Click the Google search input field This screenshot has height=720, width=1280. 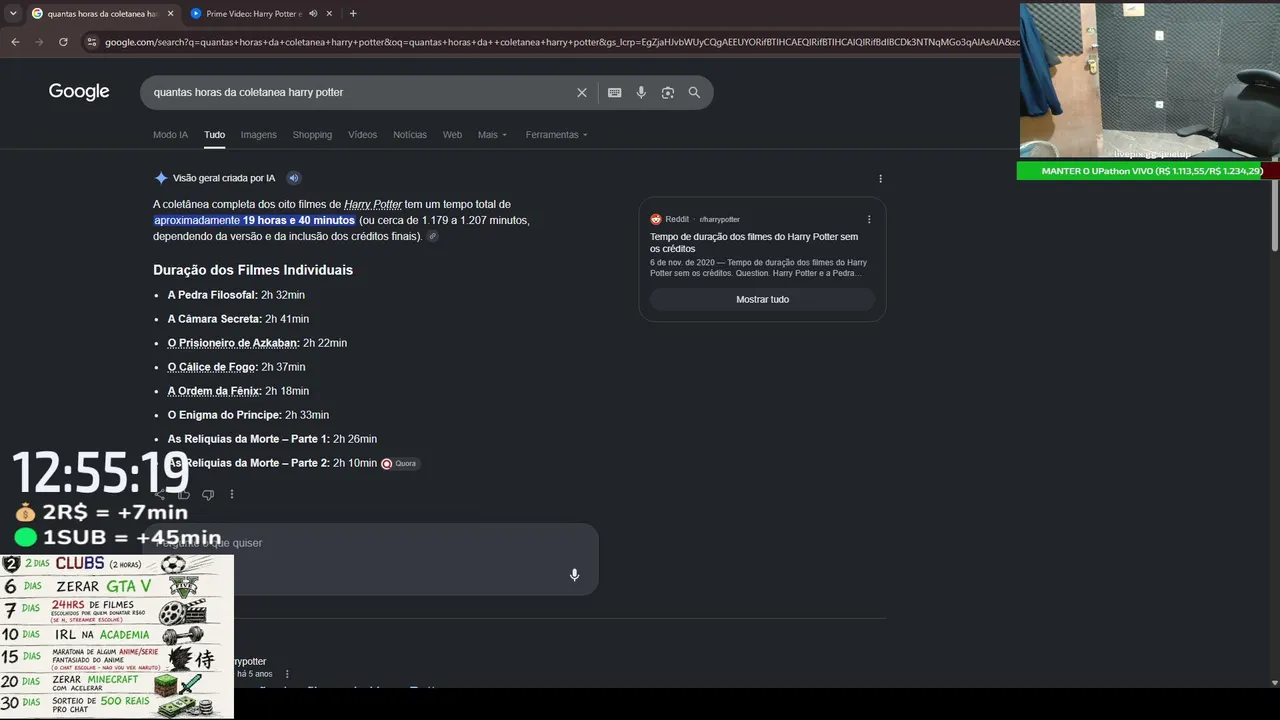point(360,92)
